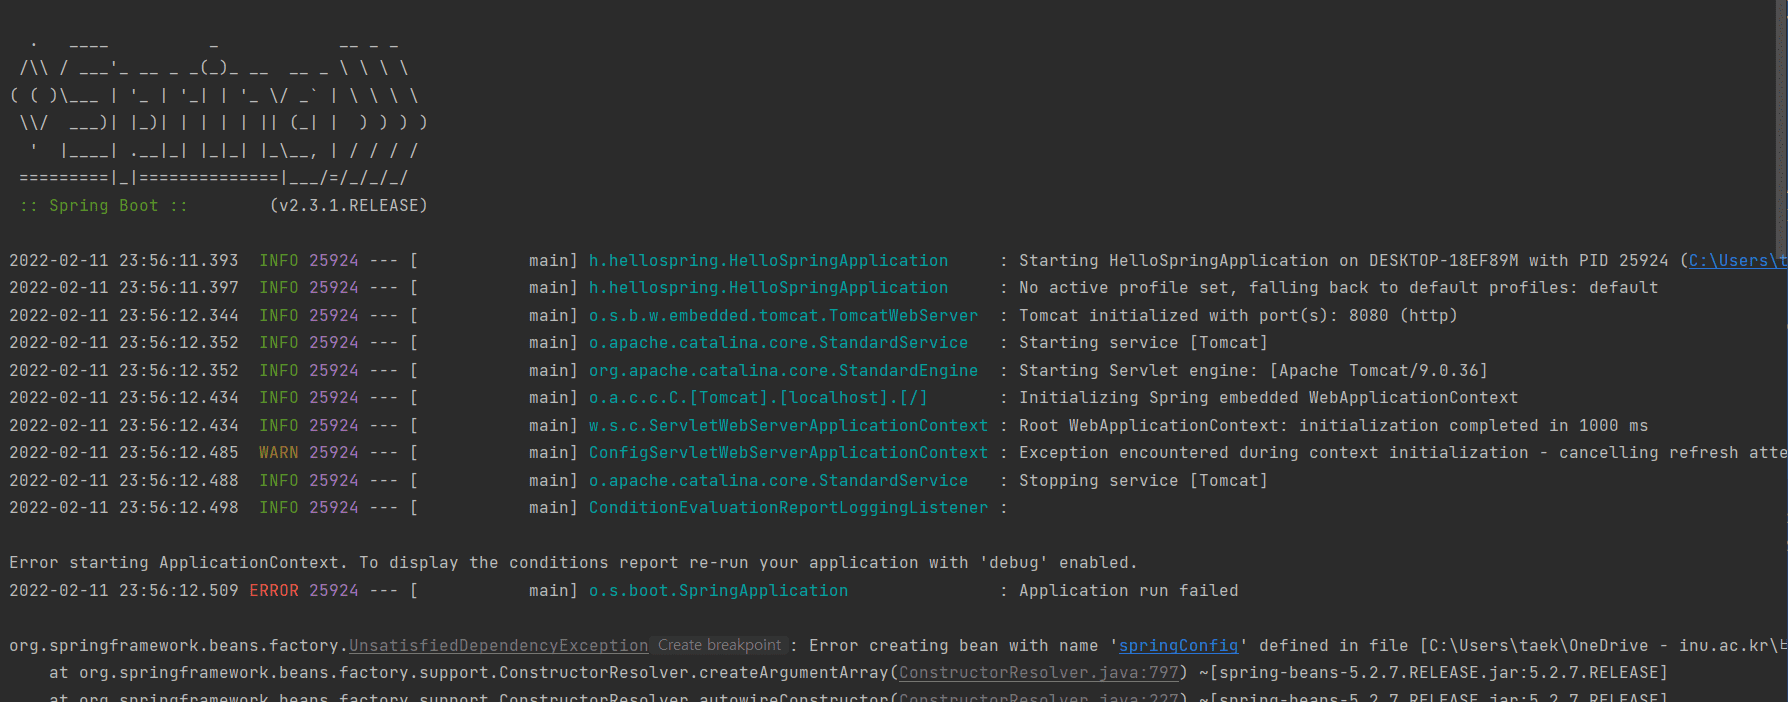Select the 'Tomcat initialized with port(s): 8080' message
Viewport: 1788px width, 702px height.
1238,316
